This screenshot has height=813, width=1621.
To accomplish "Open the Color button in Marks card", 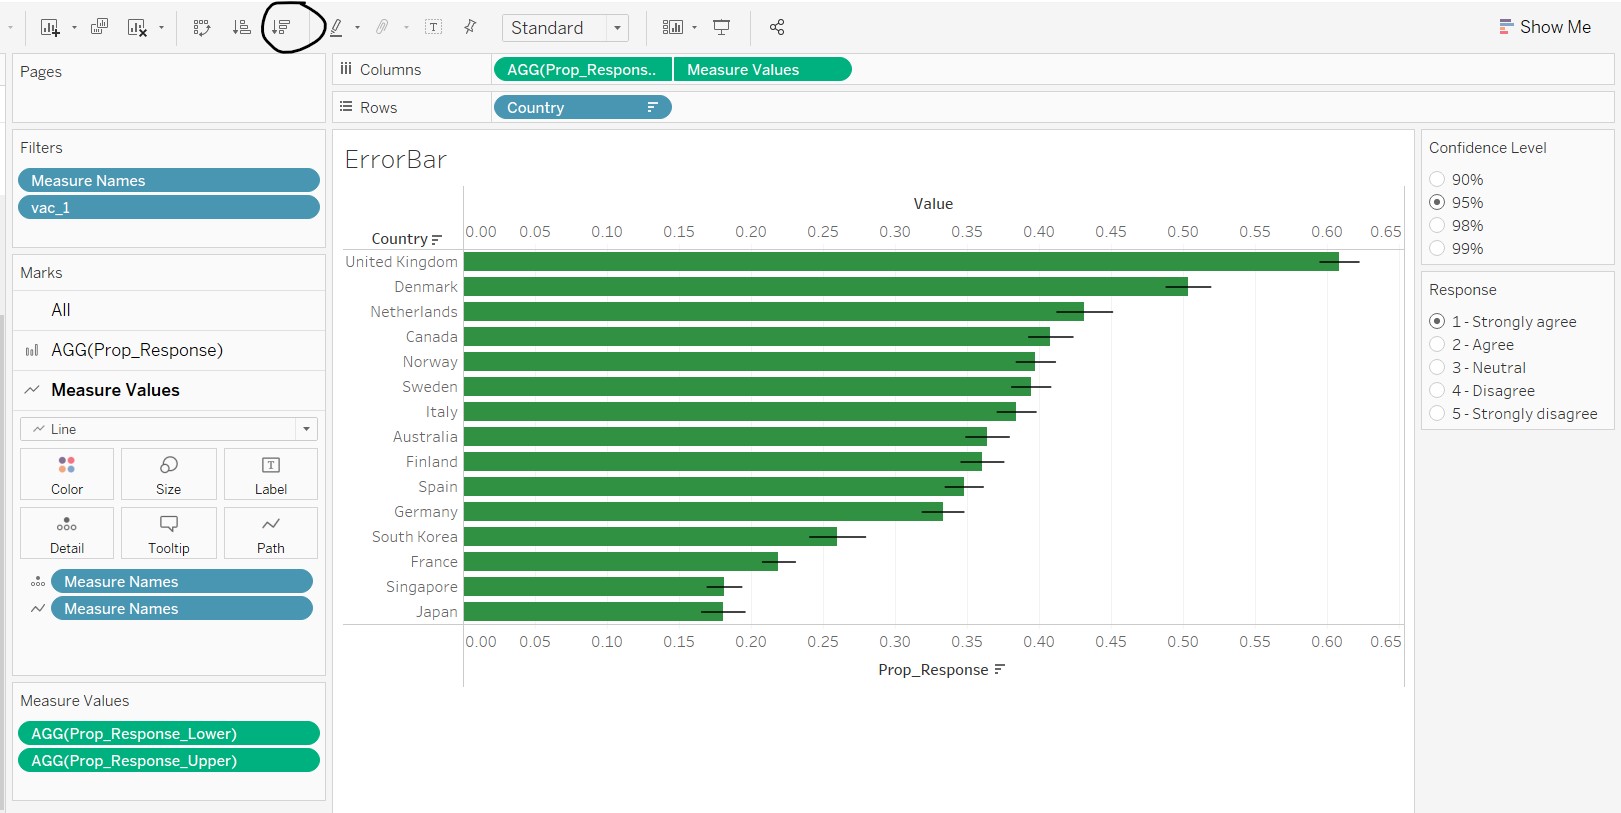I will point(67,474).
